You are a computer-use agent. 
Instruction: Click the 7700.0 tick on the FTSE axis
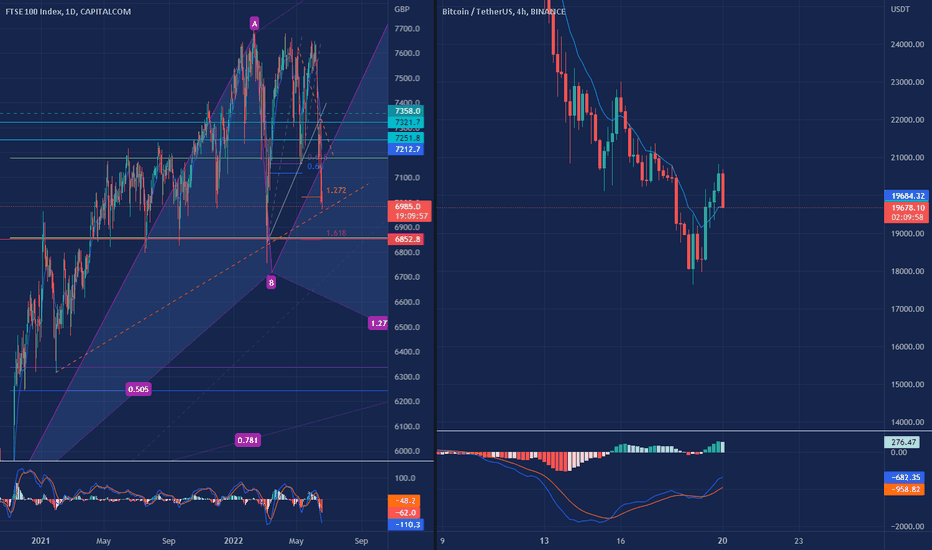407,29
